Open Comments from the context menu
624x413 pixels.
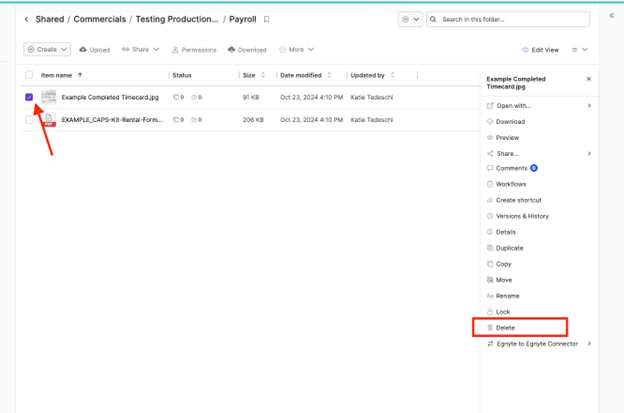507,168
